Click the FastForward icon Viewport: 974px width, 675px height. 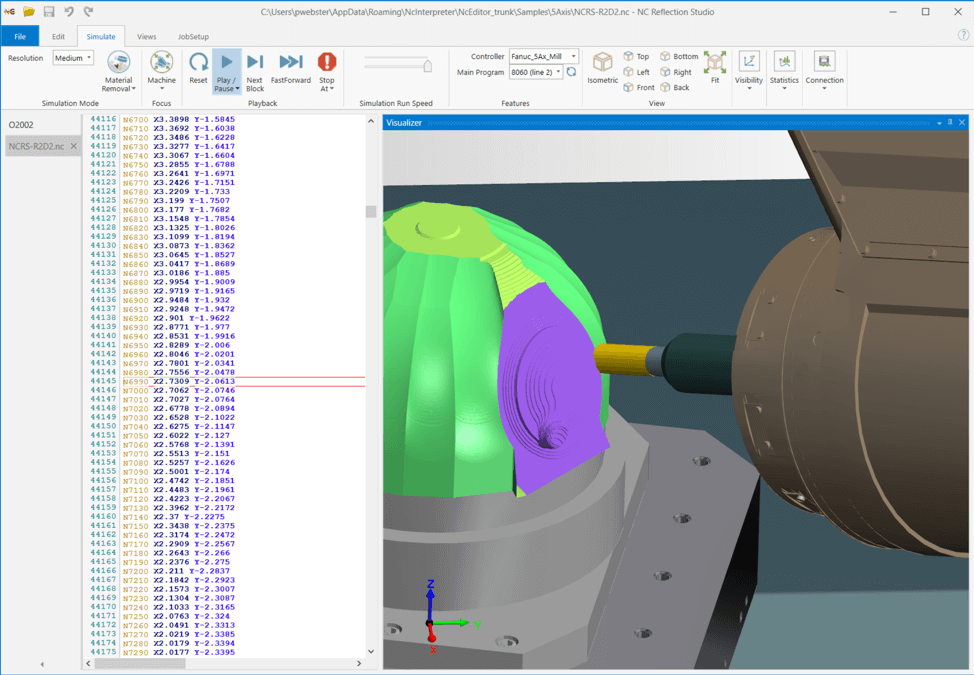tap(290, 63)
